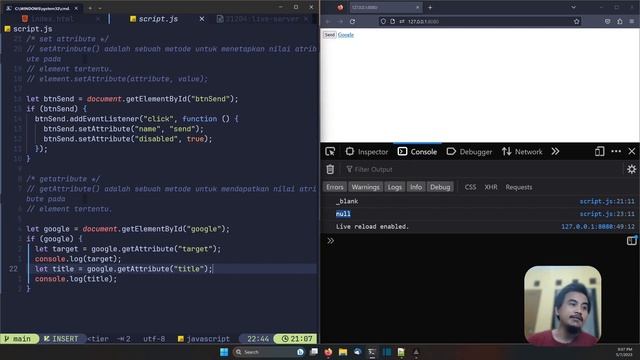Toggle the Logs filter in console
This screenshot has height=360, width=640.
[394, 187]
